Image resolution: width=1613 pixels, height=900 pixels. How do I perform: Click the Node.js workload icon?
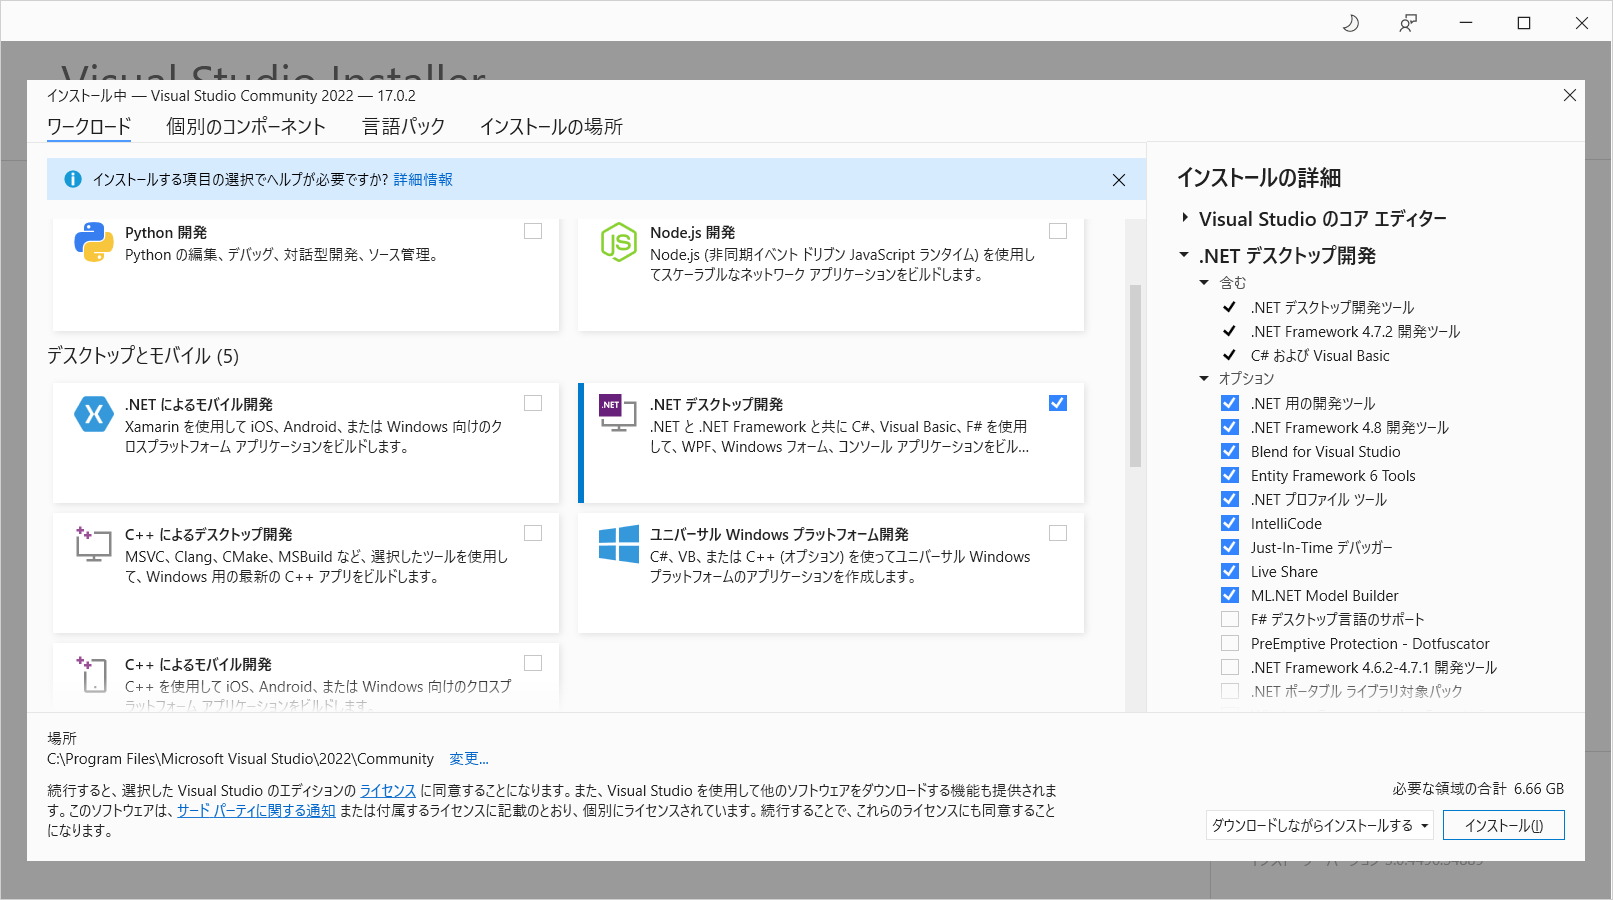click(x=618, y=242)
